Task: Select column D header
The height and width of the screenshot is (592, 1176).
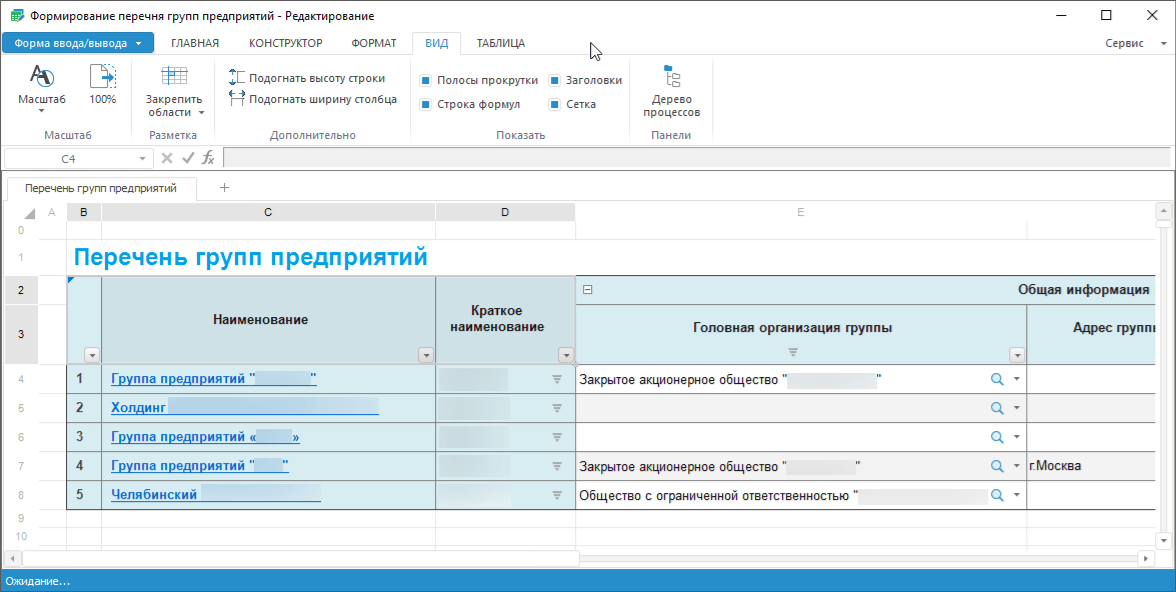Action: 505,212
